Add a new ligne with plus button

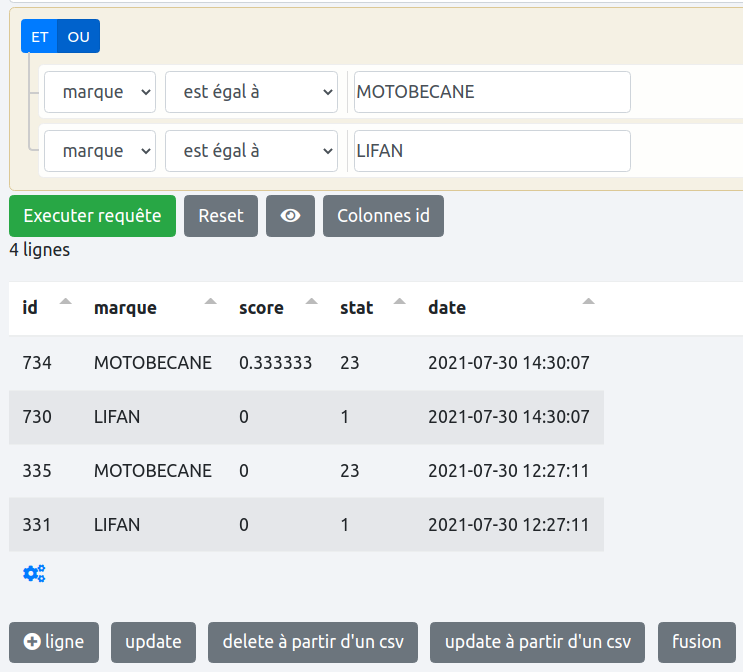click(x=54, y=642)
